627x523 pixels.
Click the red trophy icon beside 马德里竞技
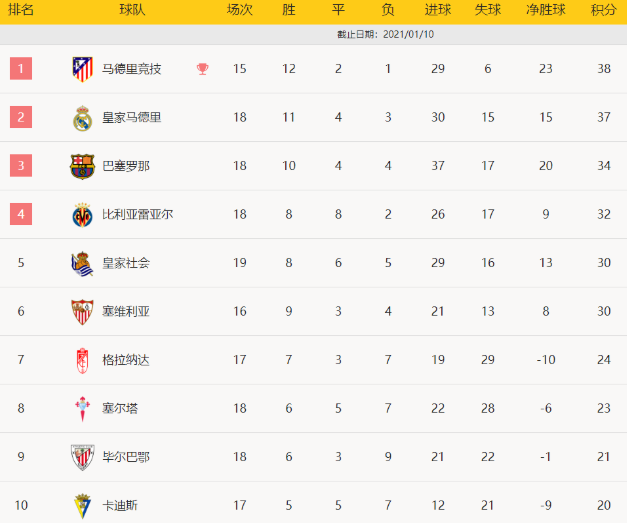pyautogui.click(x=203, y=69)
